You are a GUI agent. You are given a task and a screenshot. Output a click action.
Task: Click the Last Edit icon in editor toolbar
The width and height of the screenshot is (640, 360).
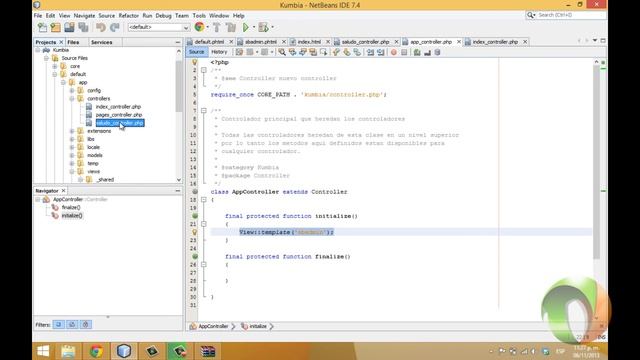[239, 52]
